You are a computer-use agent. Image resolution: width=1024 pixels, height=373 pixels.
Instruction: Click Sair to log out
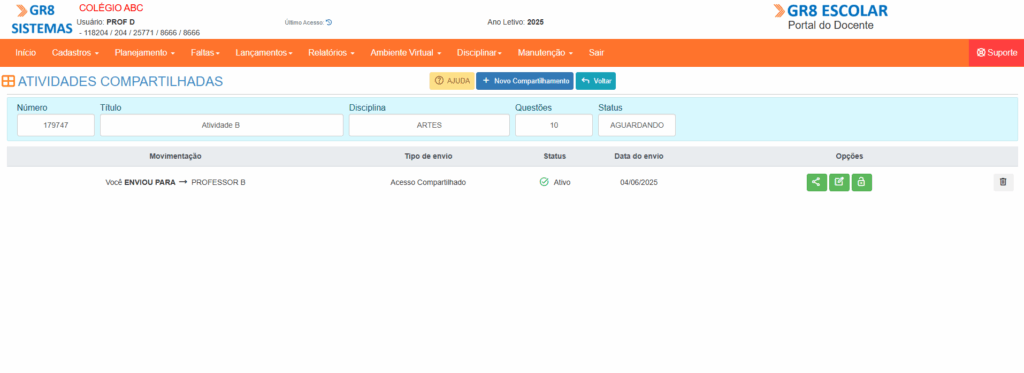click(x=596, y=53)
